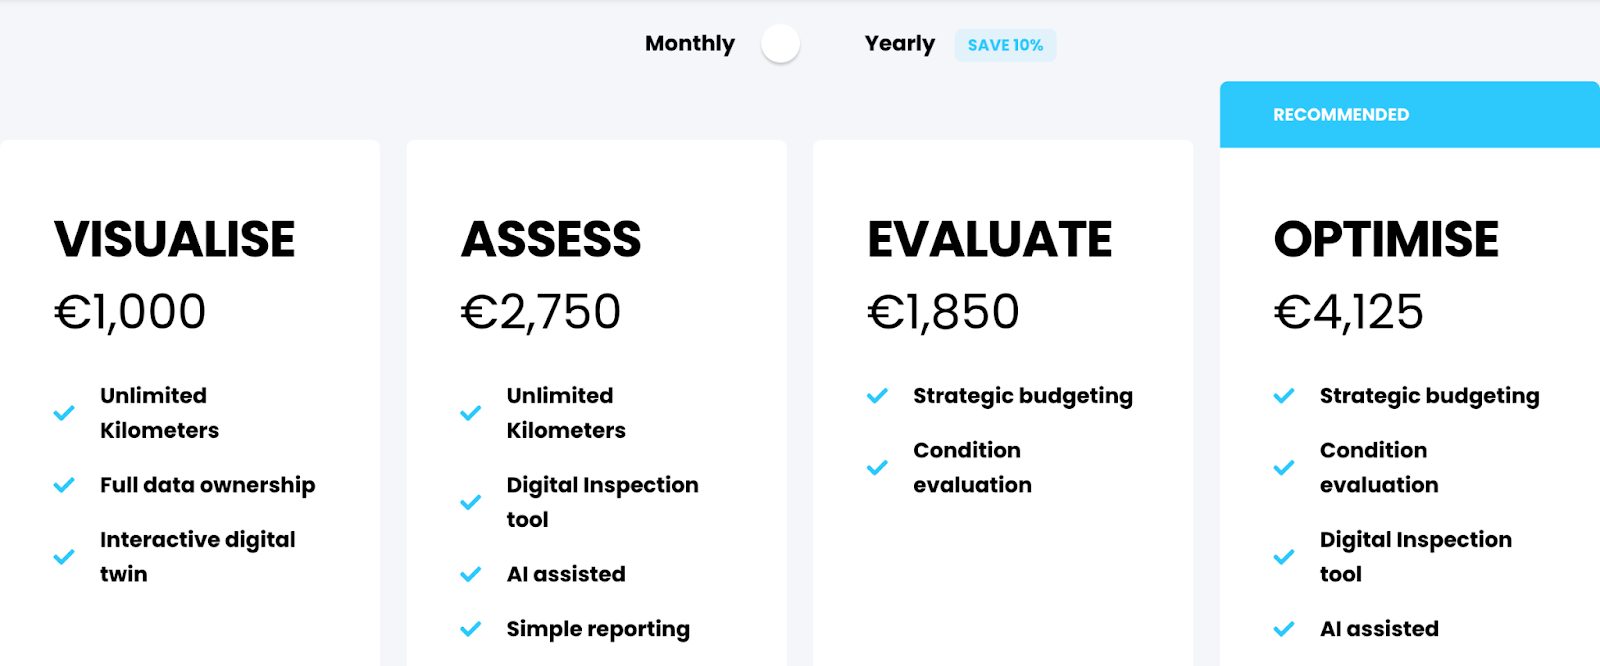Screen dimensions: 1600x666
Task: Click checkmark by Digital Inspection tool in Assess
Action: pyautogui.click(x=470, y=502)
